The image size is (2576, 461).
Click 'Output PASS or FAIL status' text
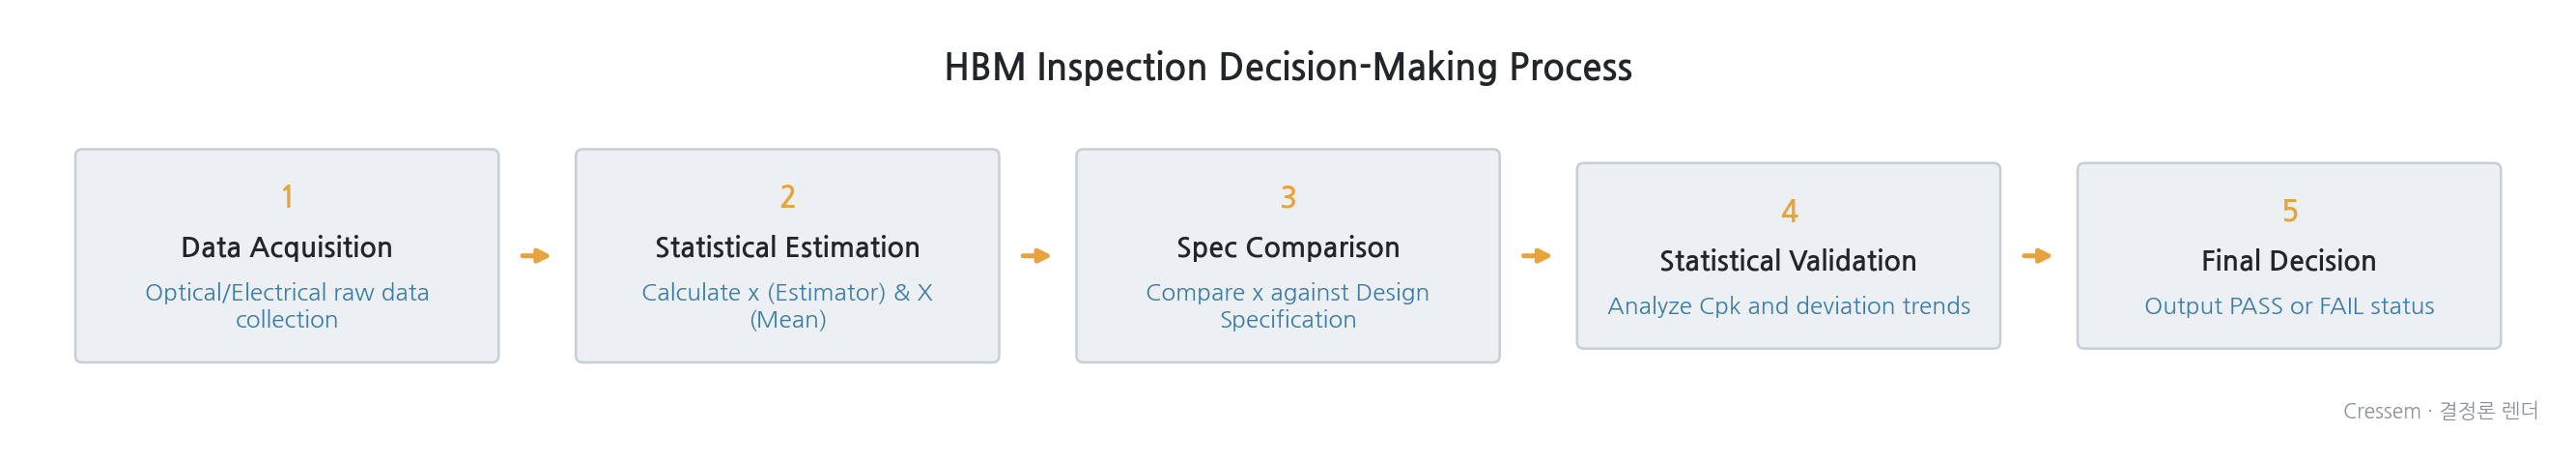tap(2289, 305)
